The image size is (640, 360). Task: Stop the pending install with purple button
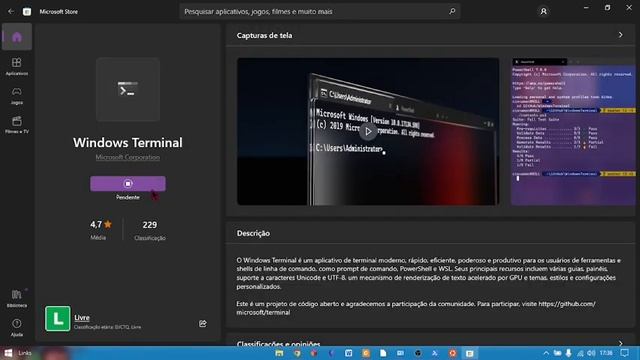pyautogui.click(x=128, y=184)
